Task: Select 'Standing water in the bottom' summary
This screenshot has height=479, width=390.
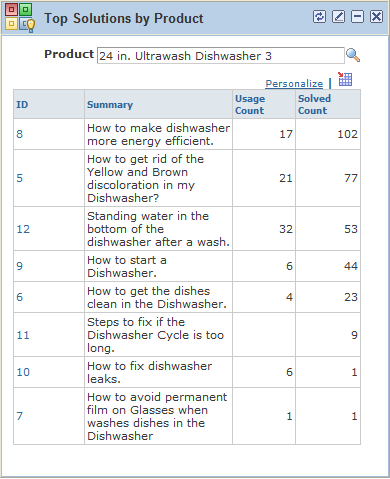Action: click(x=158, y=229)
